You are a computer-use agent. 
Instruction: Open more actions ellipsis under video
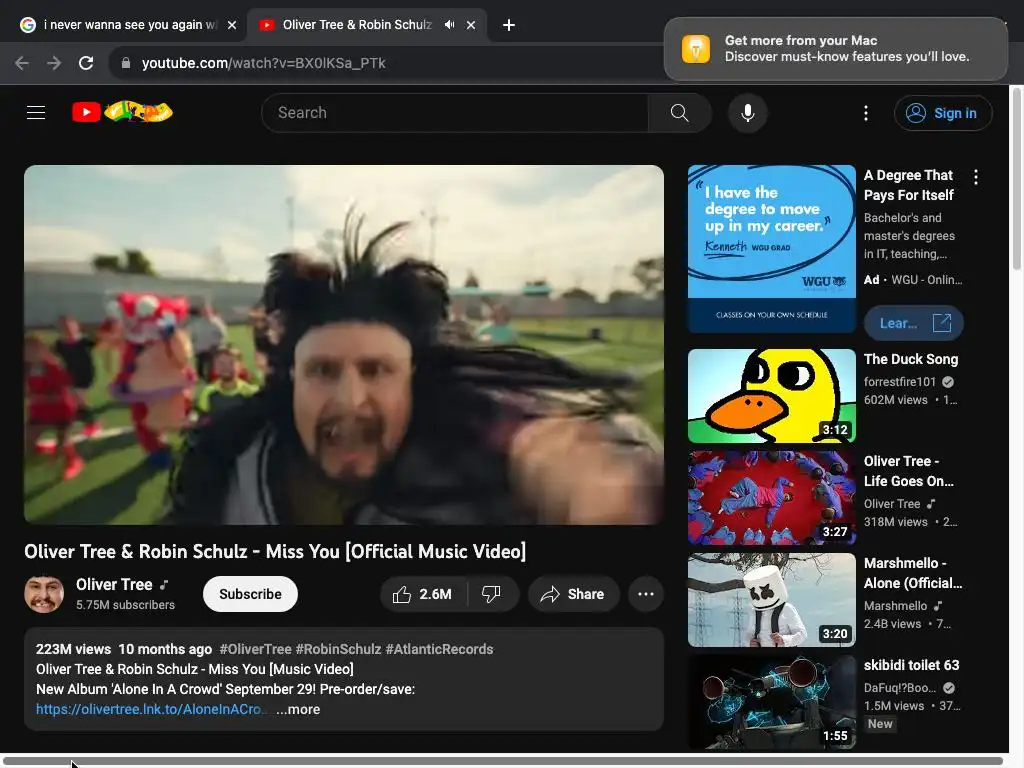[646, 594]
